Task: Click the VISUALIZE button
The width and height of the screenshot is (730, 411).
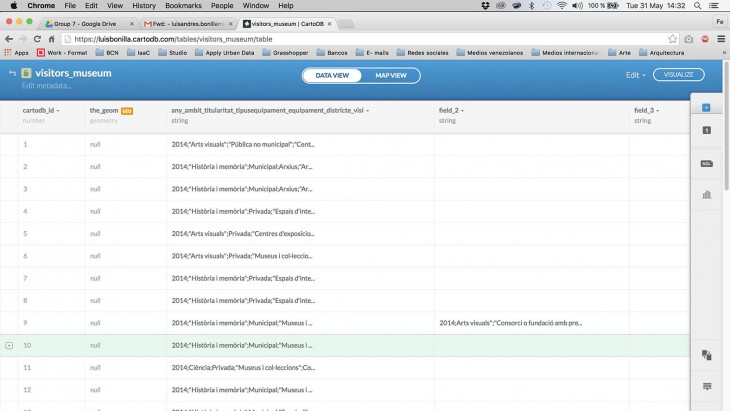Action: [x=678, y=75]
